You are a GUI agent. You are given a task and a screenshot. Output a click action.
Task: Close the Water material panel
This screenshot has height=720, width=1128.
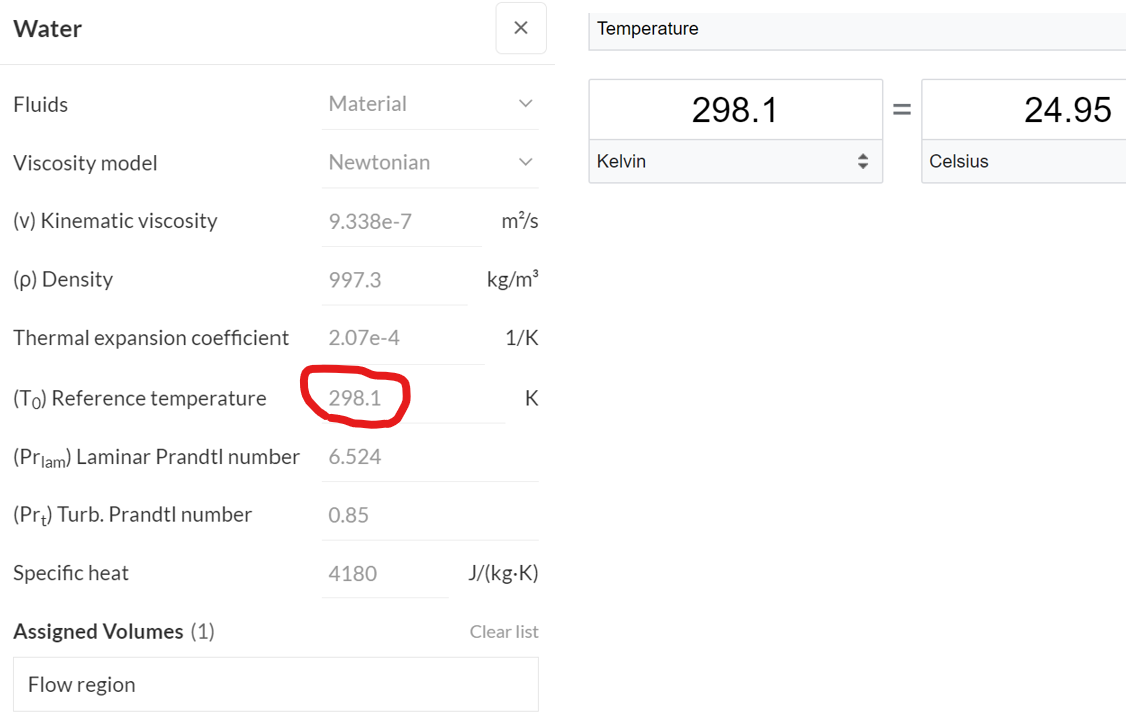pyautogui.click(x=520, y=28)
